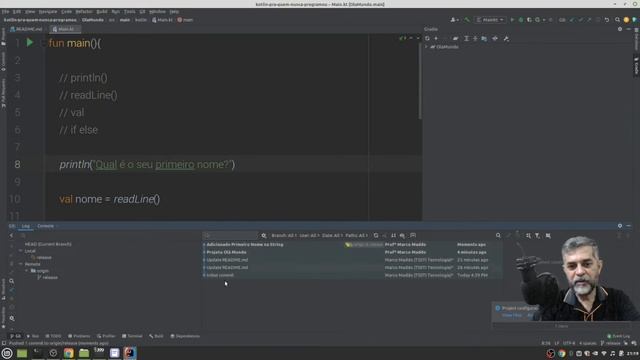Screen dimensions: 640x360
Task: Click the magnifier in Git branches sidebar
Action: click(12, 281)
